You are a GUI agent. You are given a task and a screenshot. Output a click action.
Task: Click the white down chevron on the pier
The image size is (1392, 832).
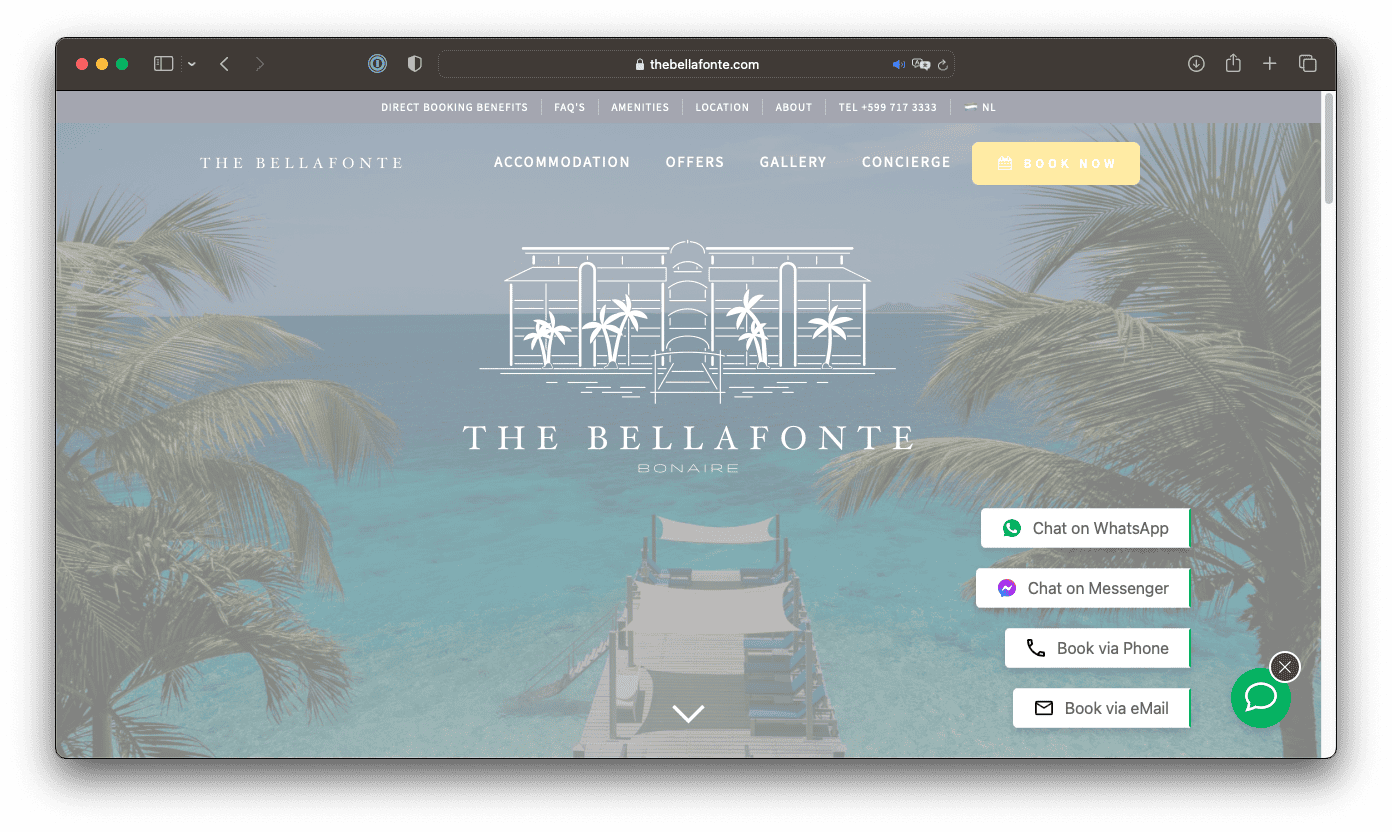pos(688,713)
